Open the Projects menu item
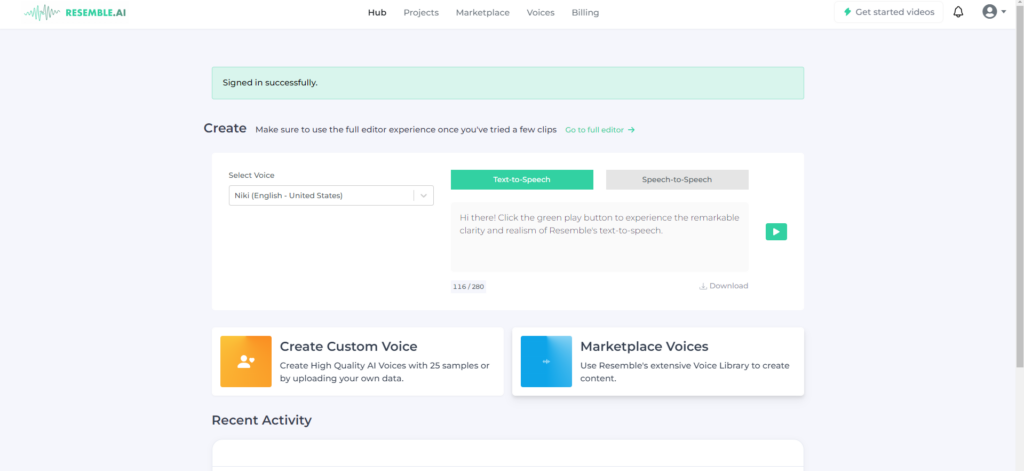Screen dimensions: 1024x471 [x=421, y=13]
